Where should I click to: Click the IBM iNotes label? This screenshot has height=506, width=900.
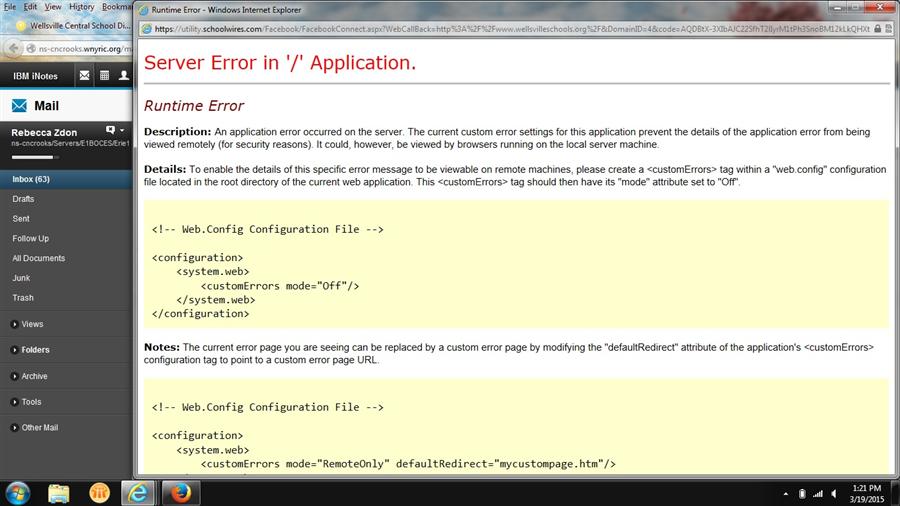(36, 76)
